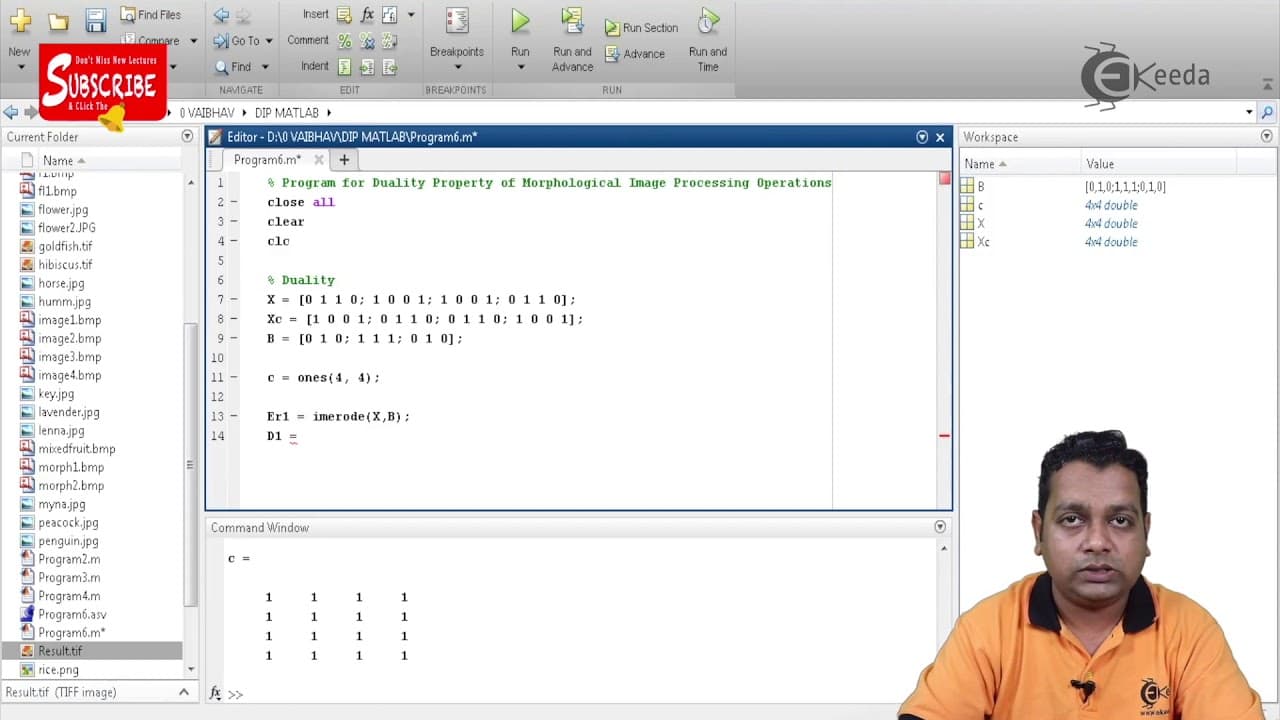Navigate back with the blue left arrow
The image size is (1280, 720).
(x=221, y=15)
